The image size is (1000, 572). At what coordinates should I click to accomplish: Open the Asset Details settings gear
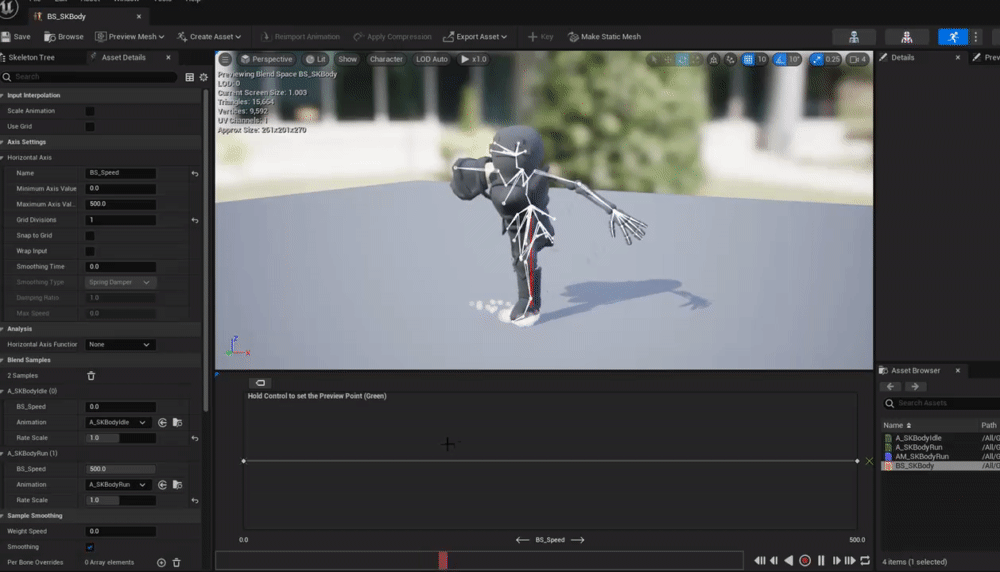(x=203, y=77)
